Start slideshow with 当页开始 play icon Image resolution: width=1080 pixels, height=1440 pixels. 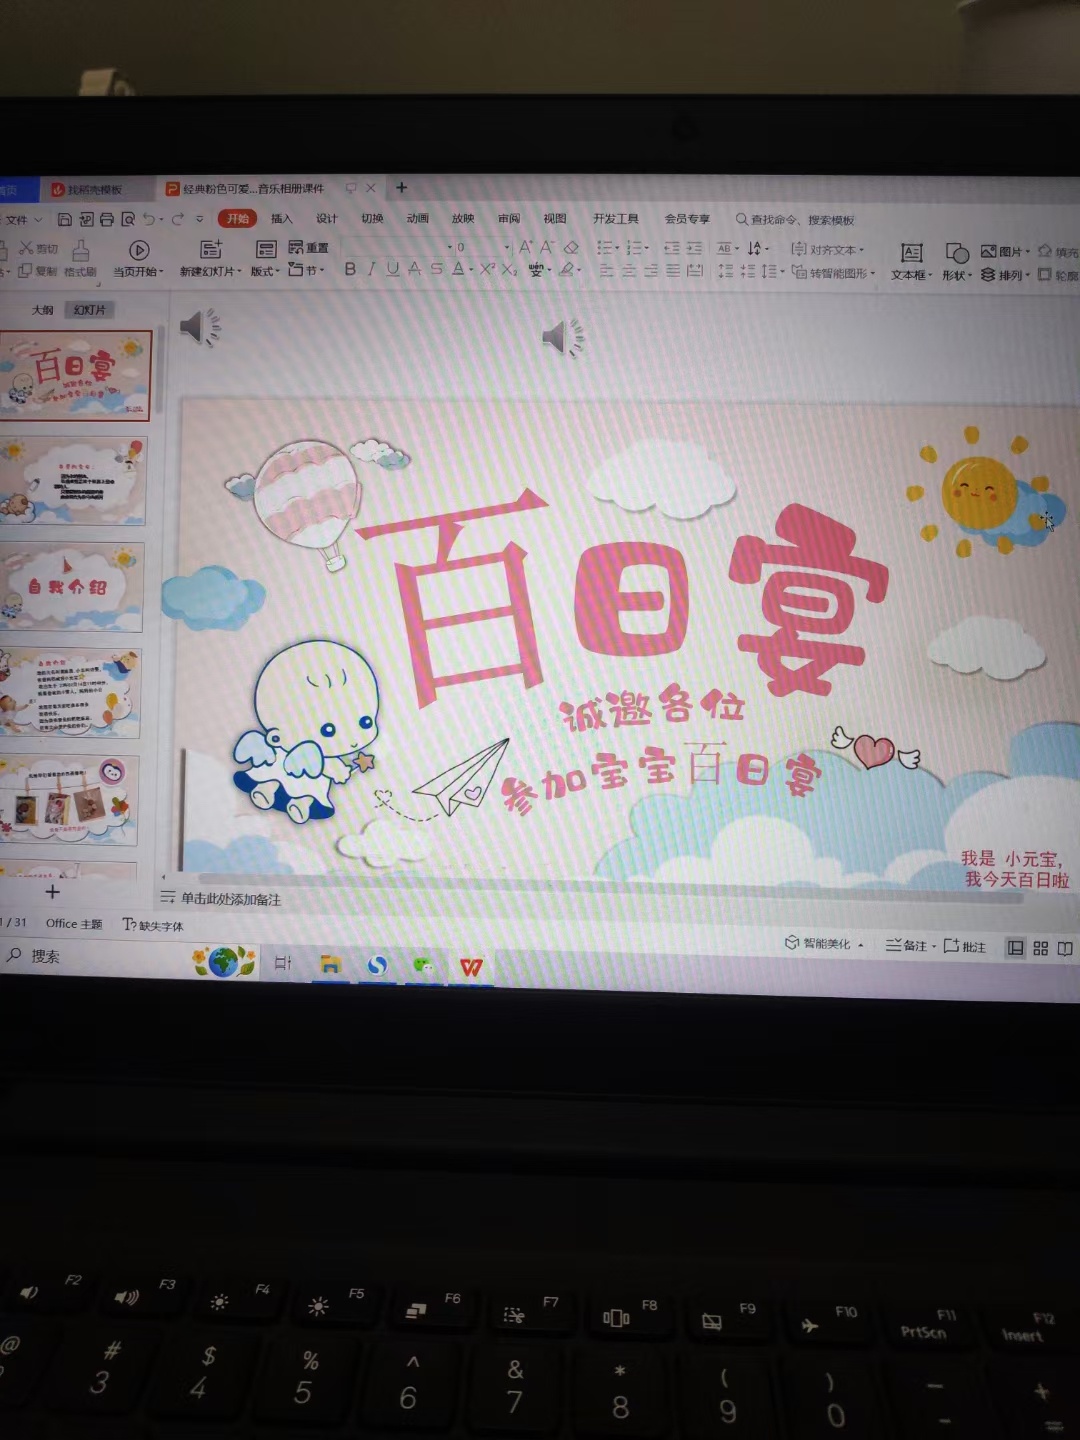[139, 250]
